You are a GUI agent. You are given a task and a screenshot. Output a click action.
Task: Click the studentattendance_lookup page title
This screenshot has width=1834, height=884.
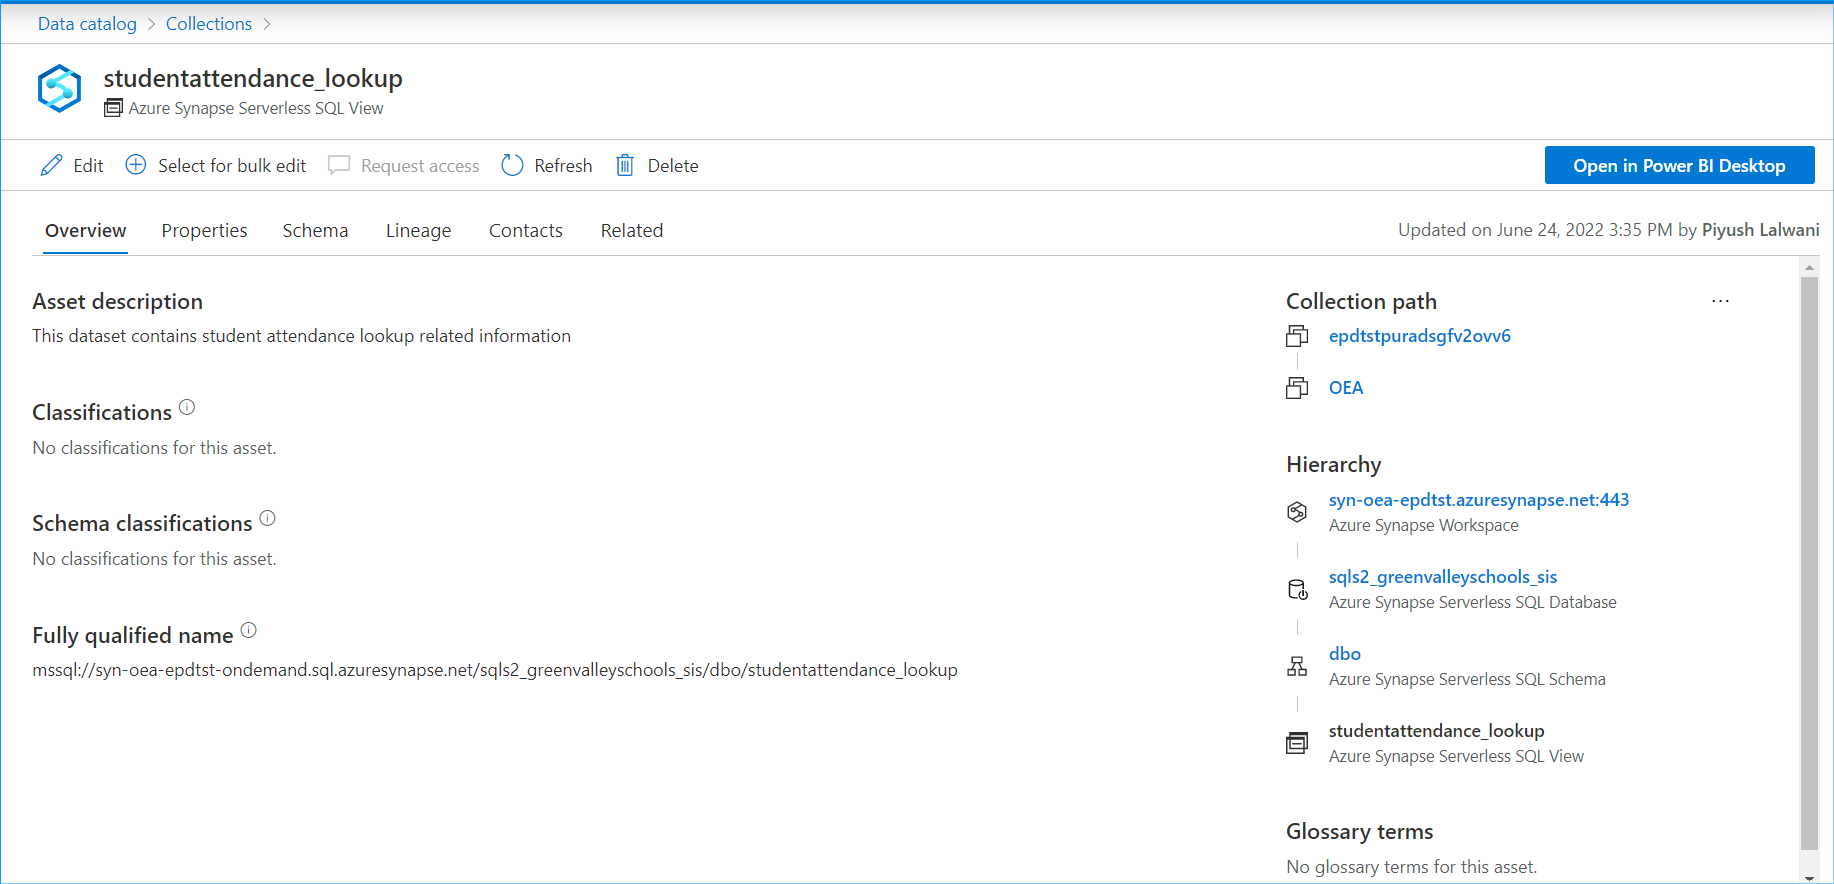coord(253,78)
